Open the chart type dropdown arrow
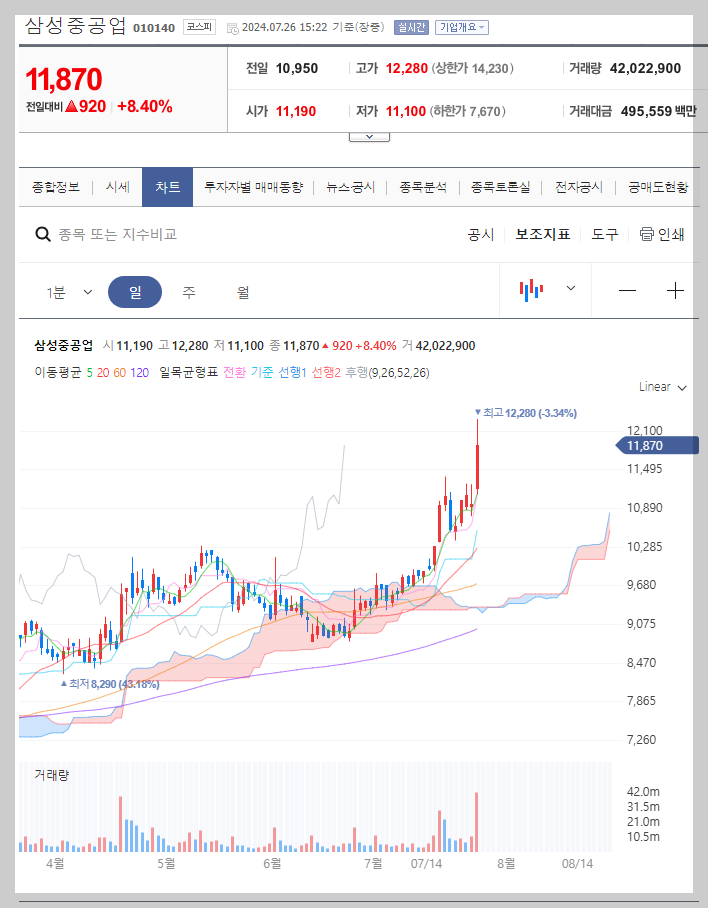 click(x=570, y=288)
